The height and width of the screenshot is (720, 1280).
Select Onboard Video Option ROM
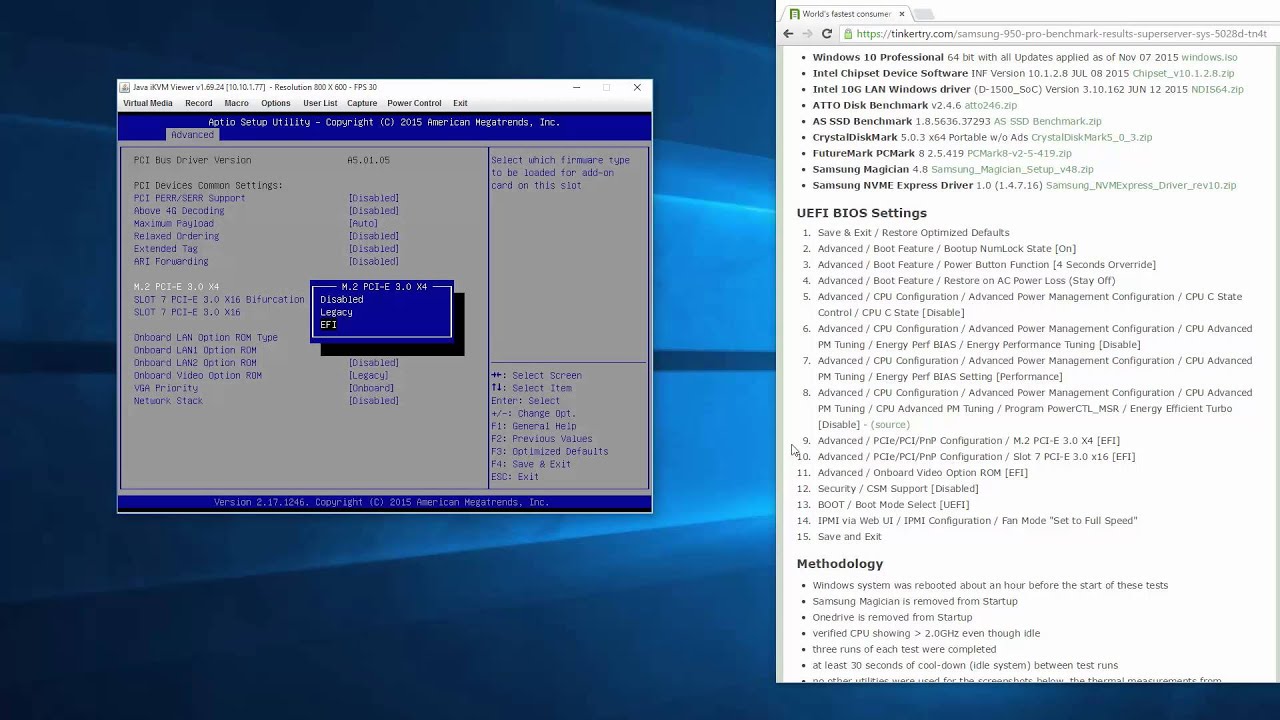tap(198, 376)
